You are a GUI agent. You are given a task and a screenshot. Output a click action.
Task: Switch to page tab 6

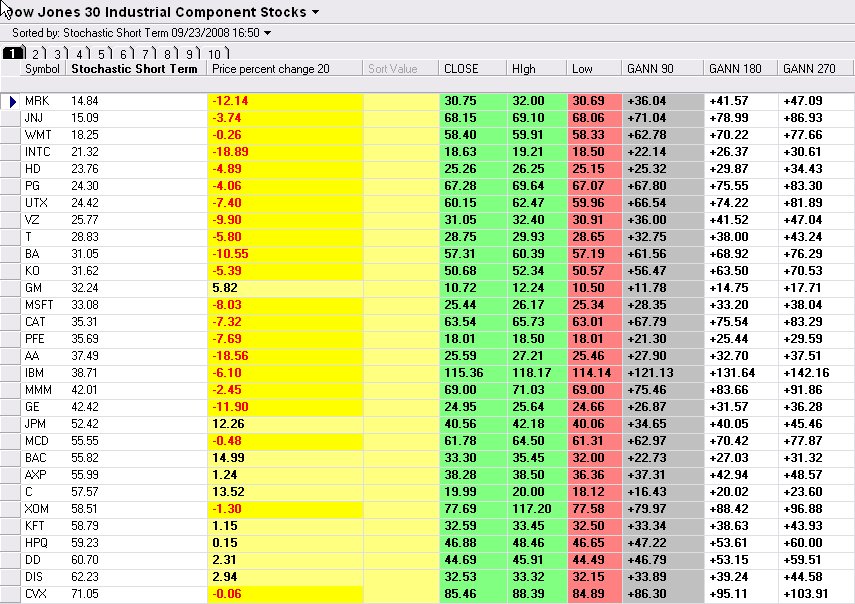124,53
